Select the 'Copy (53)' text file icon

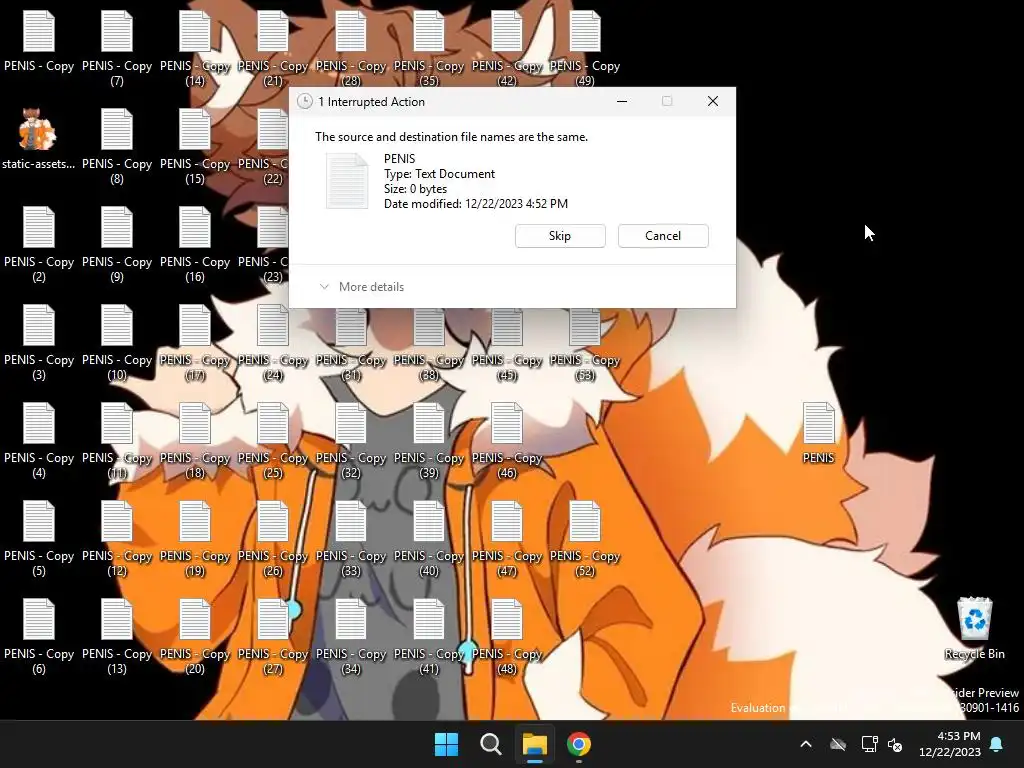[584, 325]
